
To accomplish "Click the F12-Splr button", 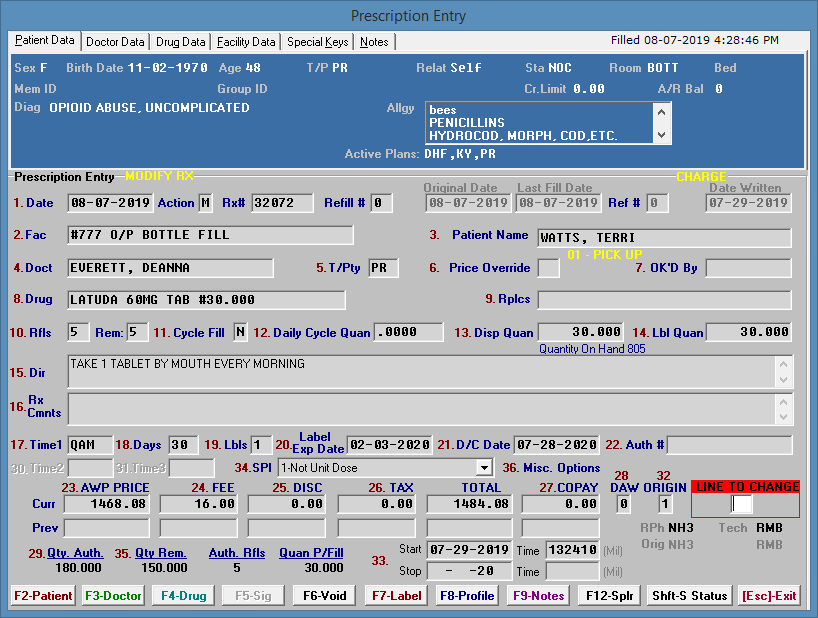I will coord(609,596).
